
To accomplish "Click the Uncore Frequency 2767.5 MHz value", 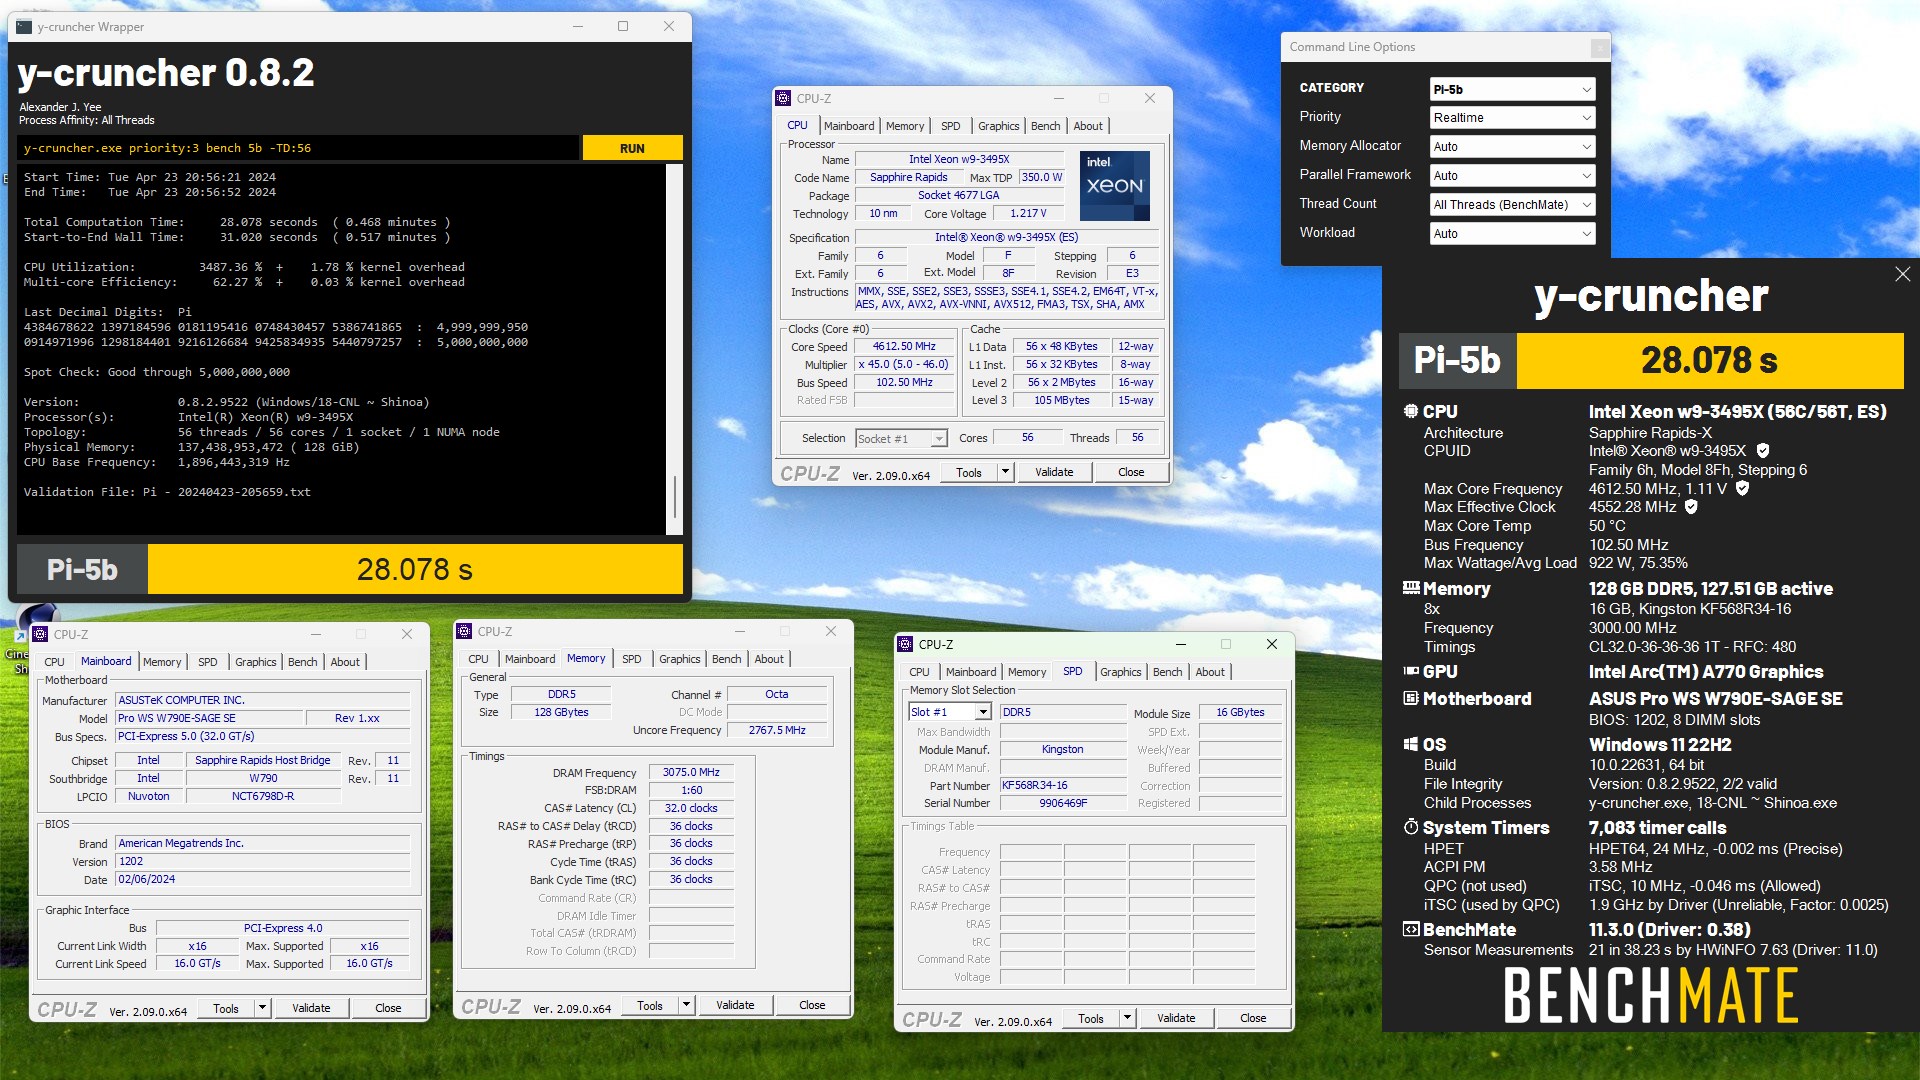I will point(777,730).
